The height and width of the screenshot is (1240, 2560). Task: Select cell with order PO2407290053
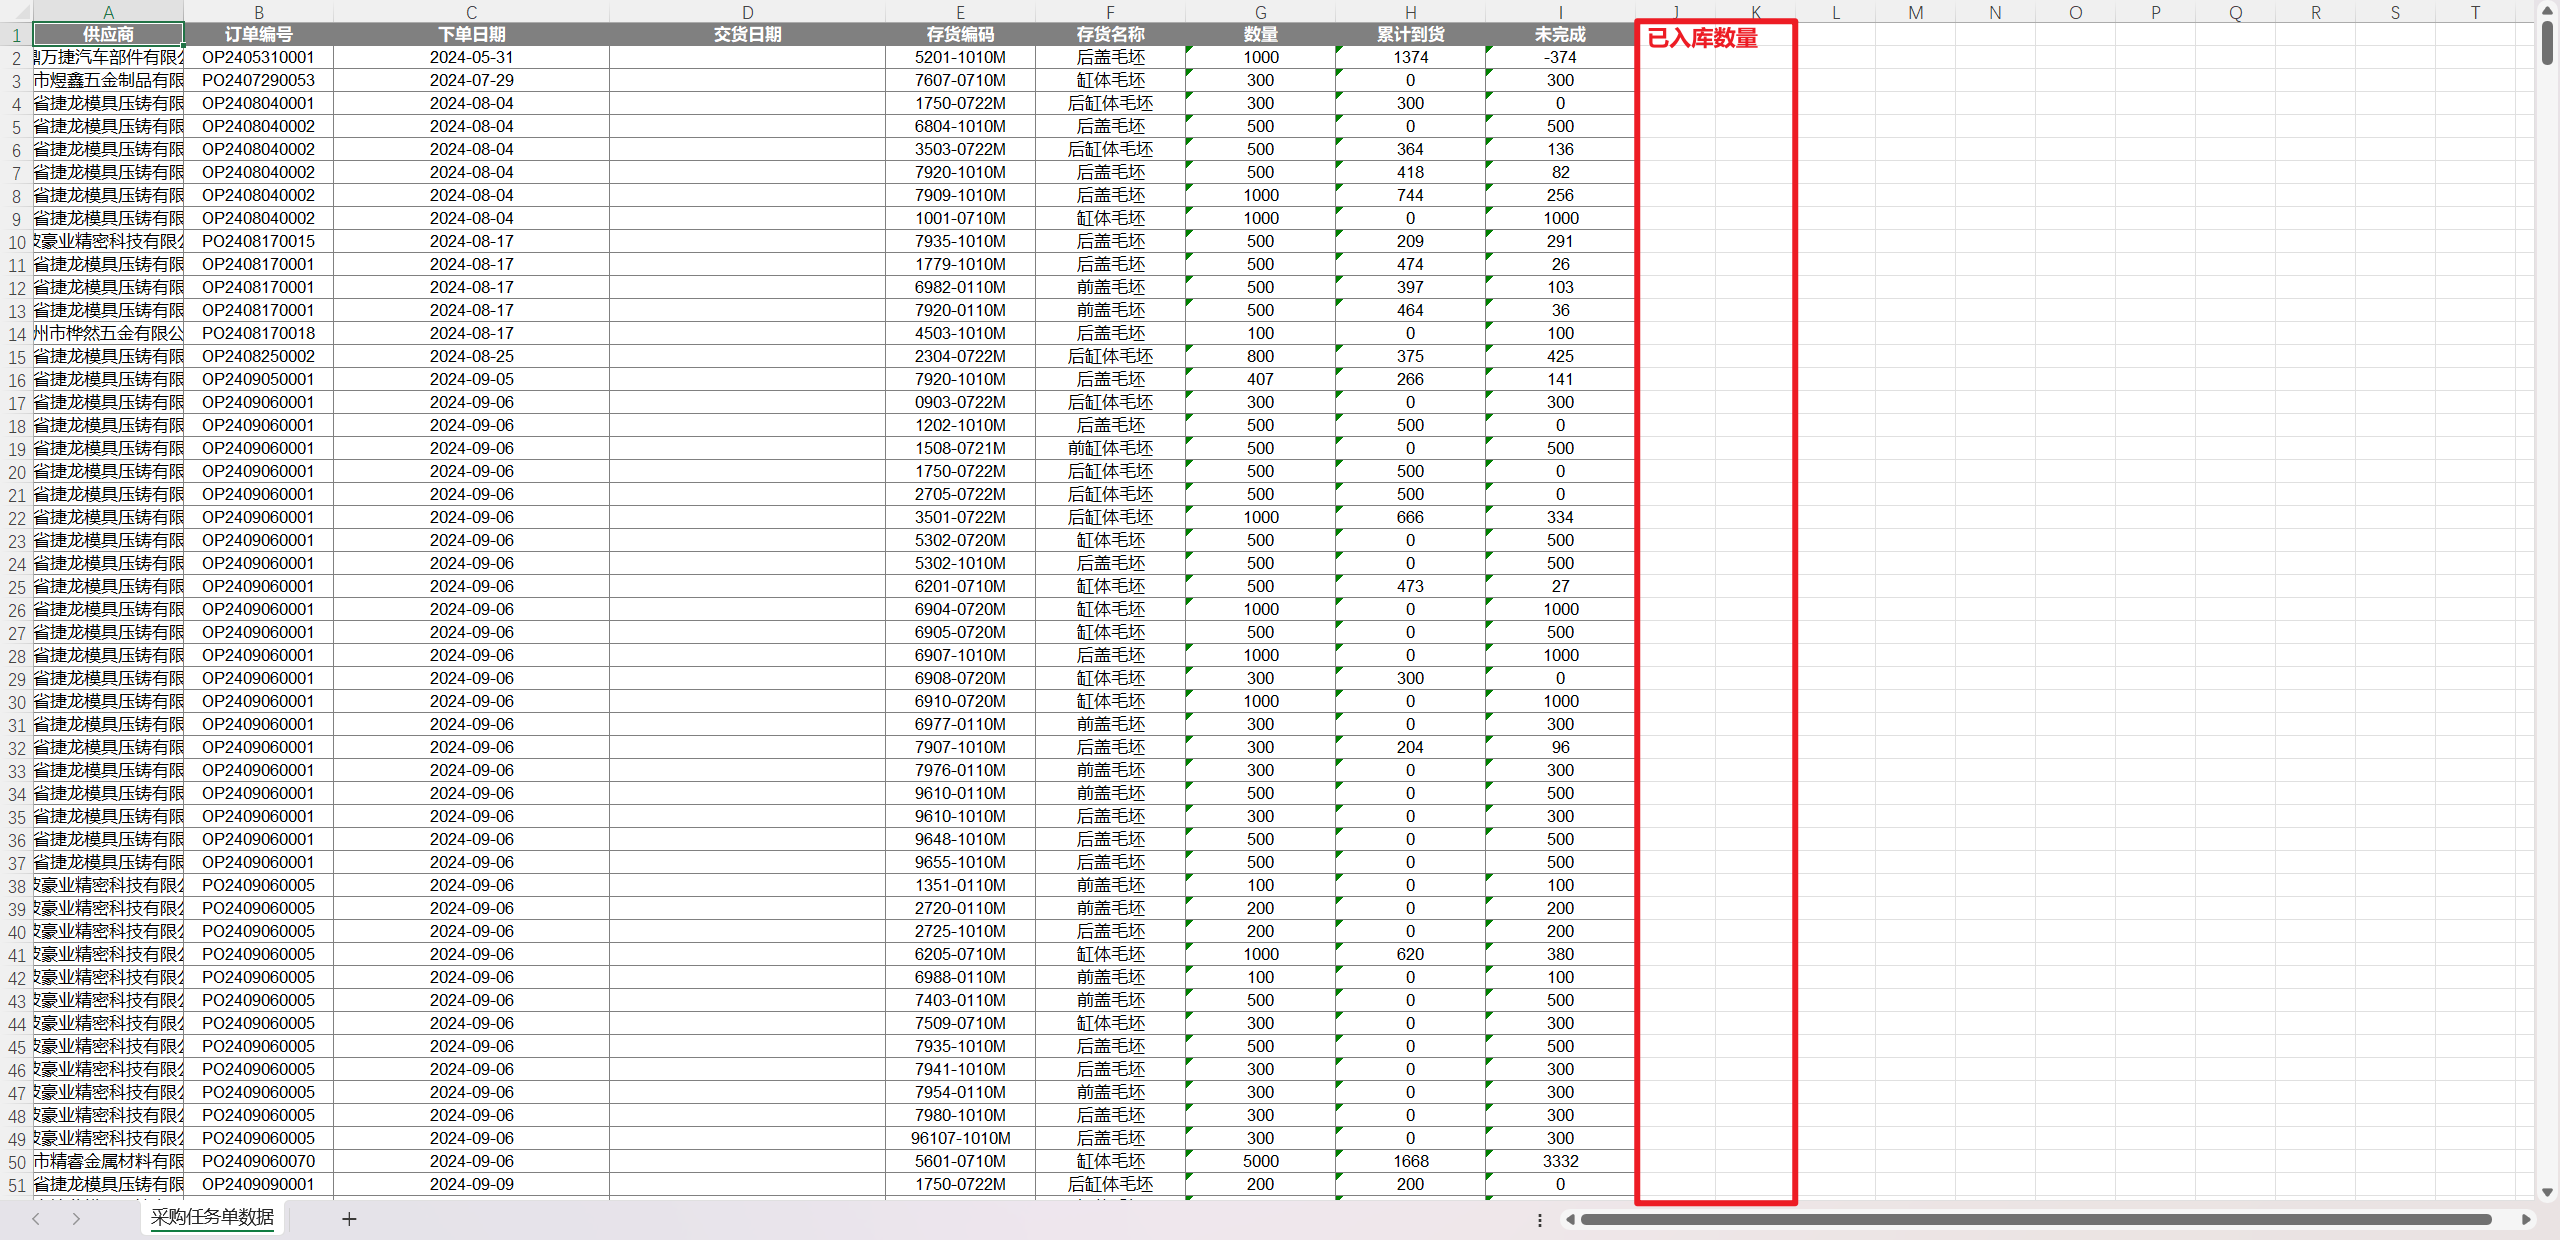coord(258,80)
